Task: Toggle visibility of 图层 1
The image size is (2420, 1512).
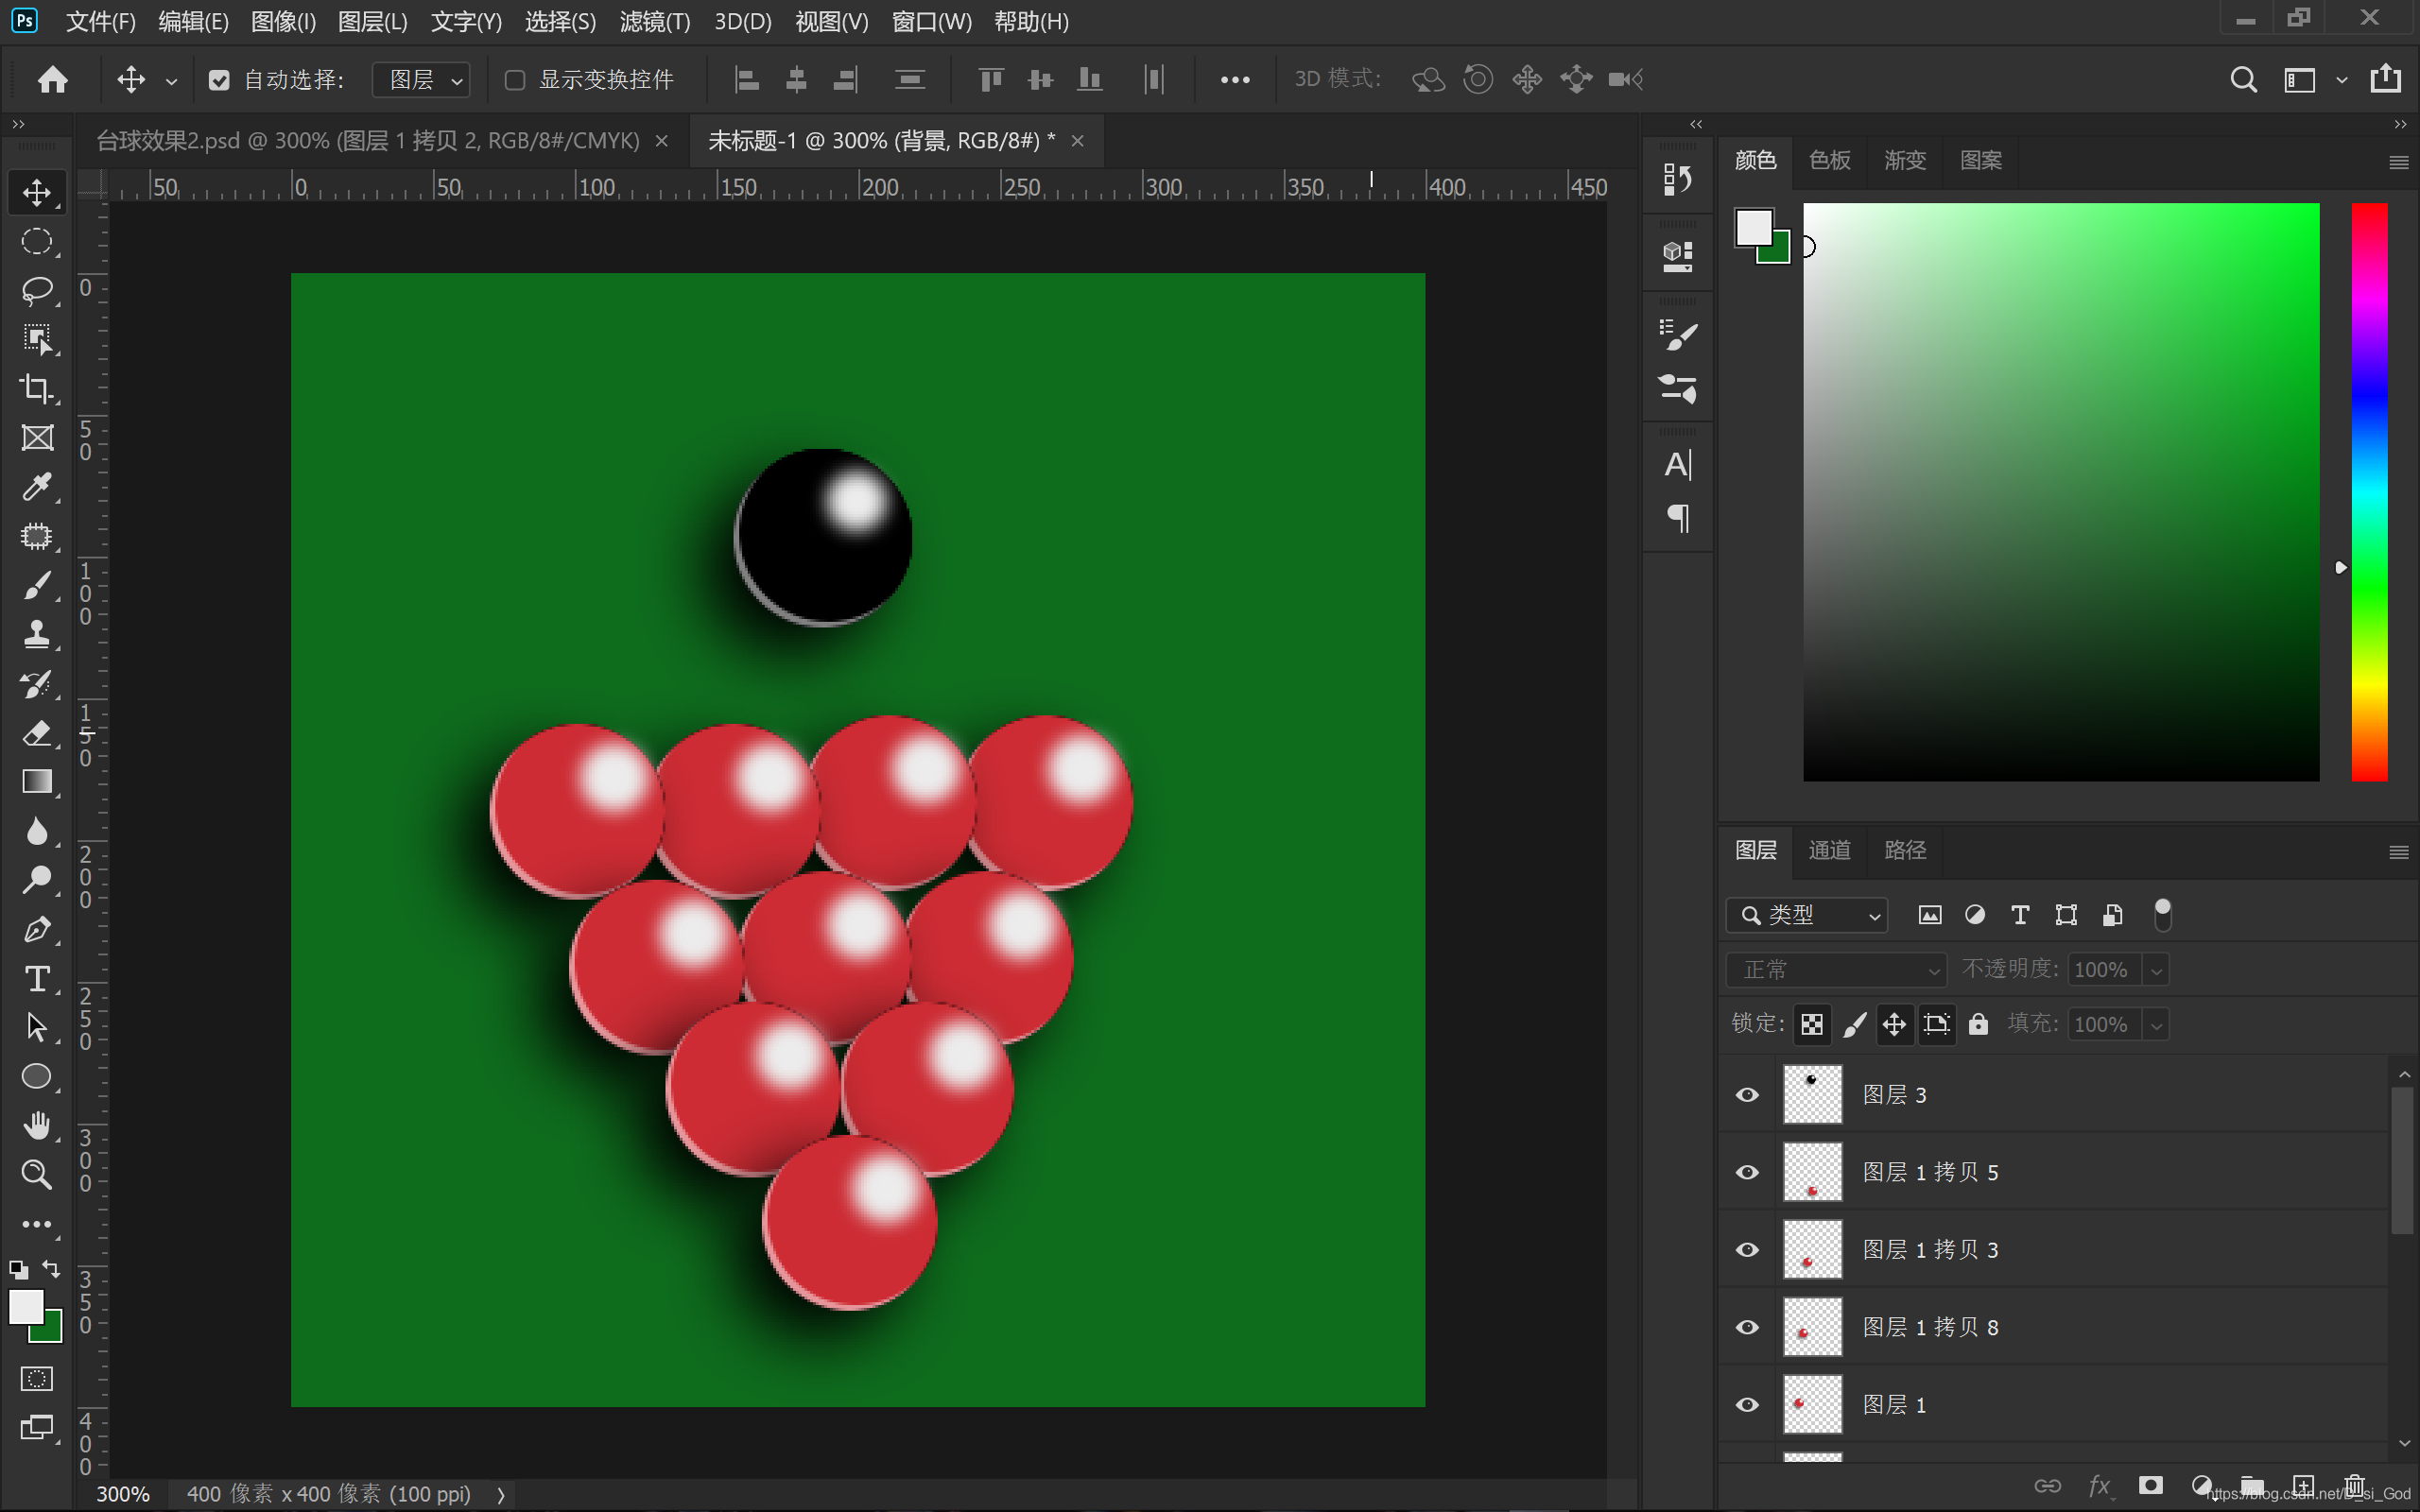Action: coord(1747,1405)
